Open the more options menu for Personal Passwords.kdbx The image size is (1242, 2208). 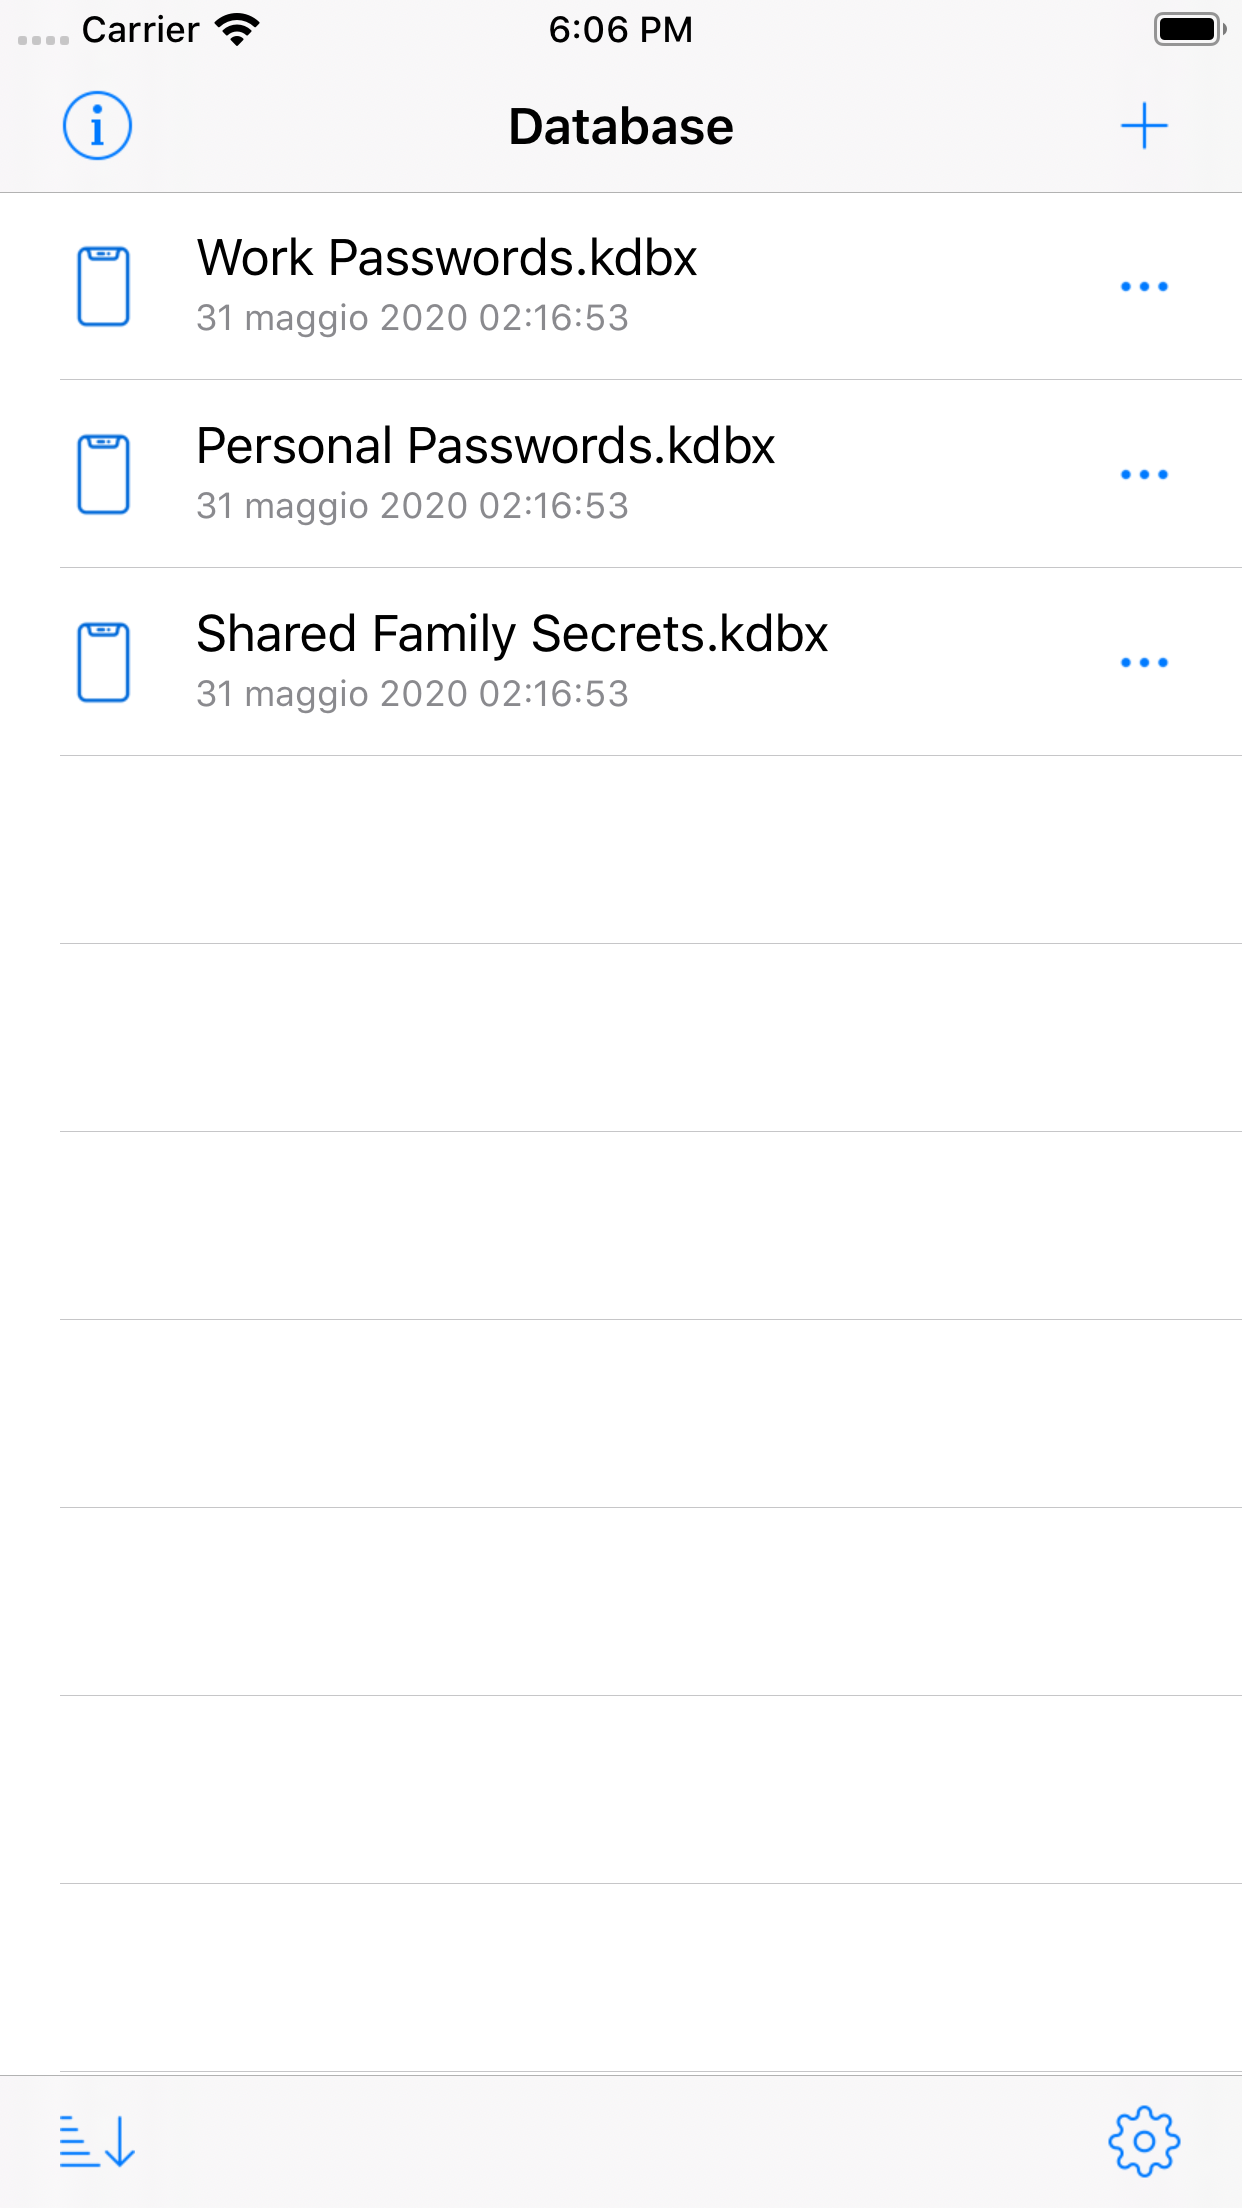pos(1146,473)
